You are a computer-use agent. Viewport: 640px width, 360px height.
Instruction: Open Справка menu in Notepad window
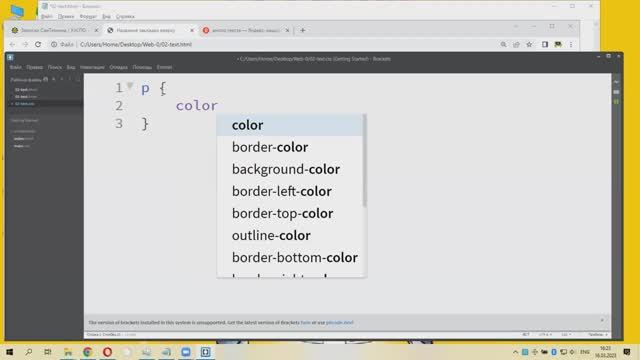[x=125, y=16]
